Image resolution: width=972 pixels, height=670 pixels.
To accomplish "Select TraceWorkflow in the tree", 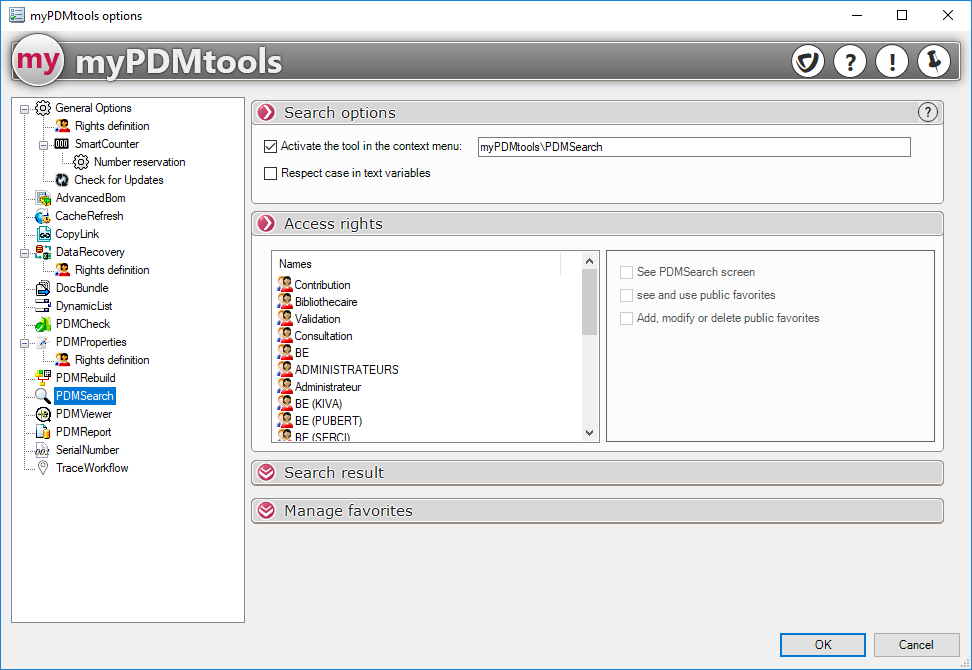I will click(91, 468).
